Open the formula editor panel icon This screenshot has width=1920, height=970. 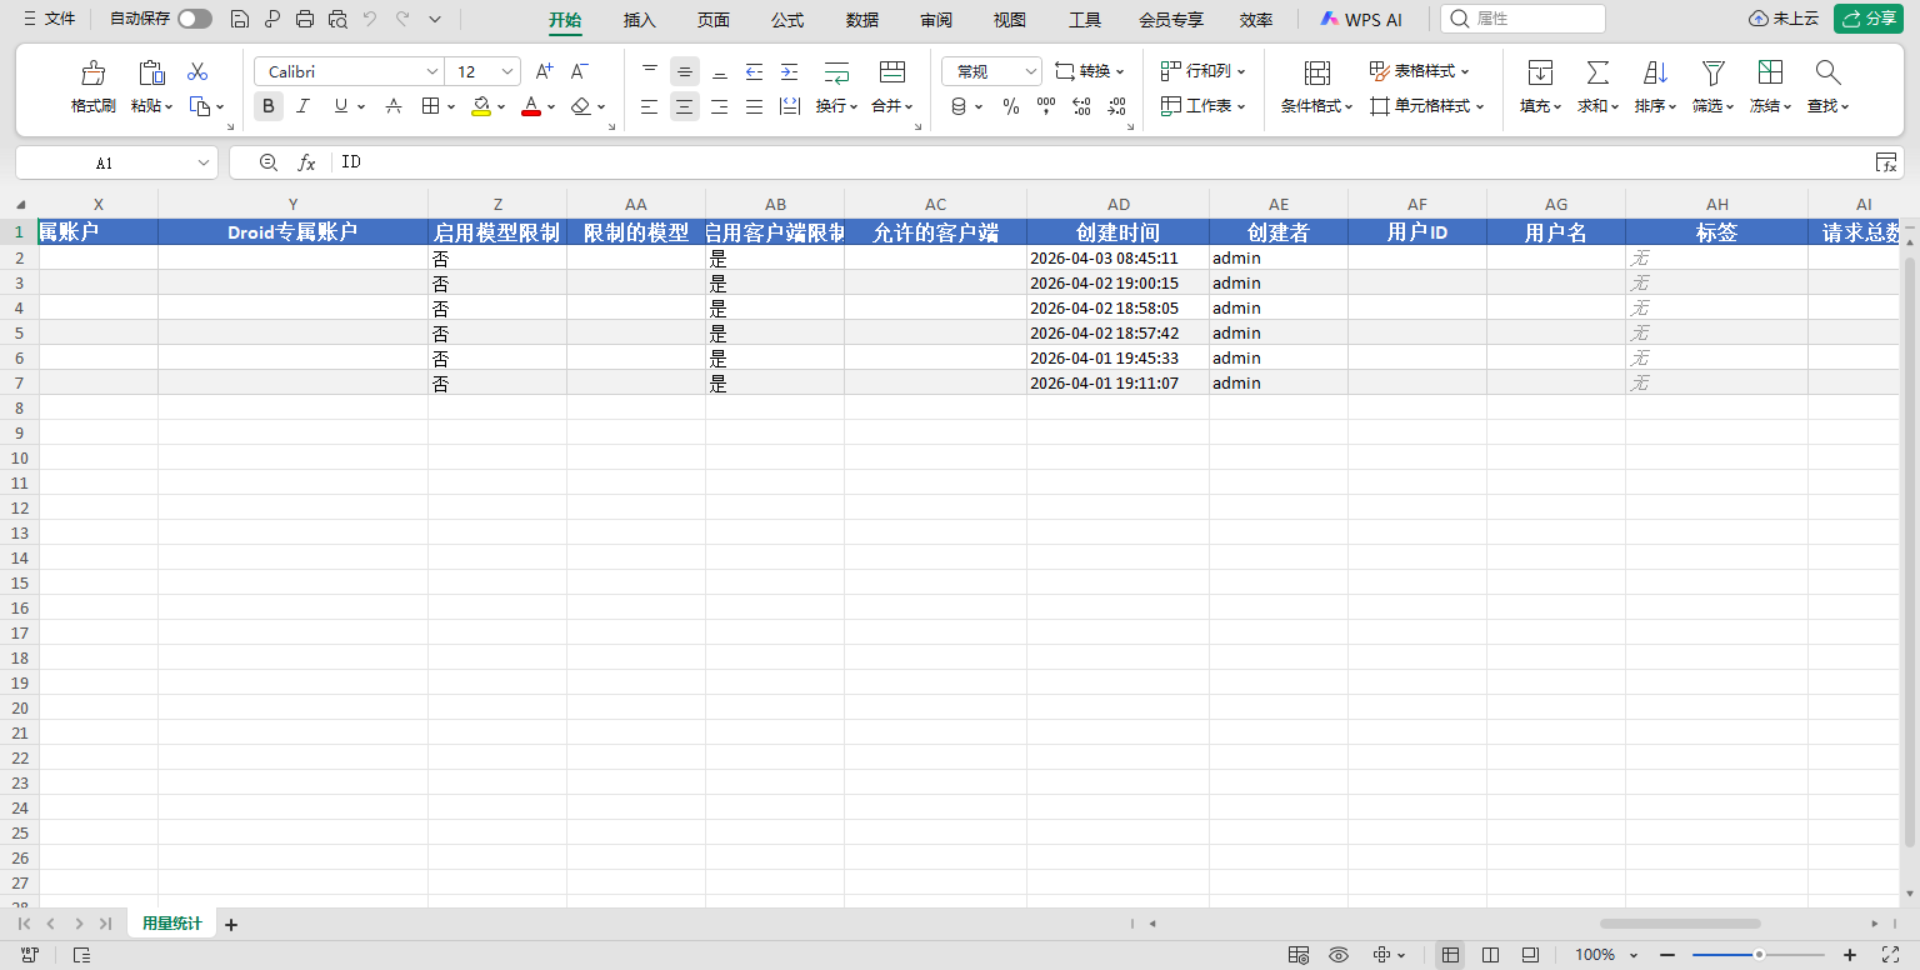tap(1886, 162)
